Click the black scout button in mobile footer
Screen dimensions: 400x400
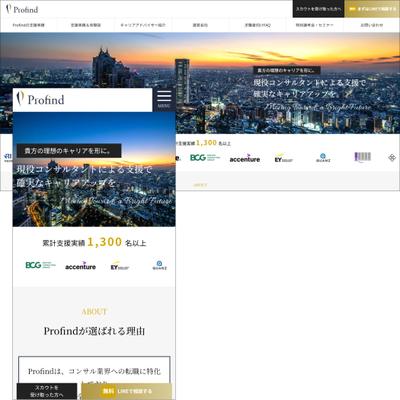pos(47,391)
